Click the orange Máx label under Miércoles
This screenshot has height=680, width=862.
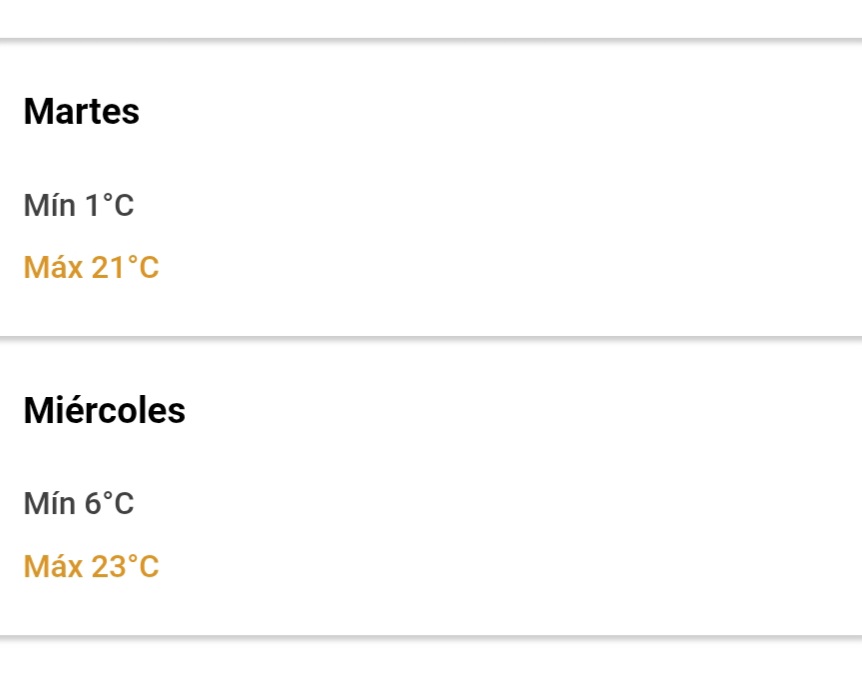coord(53,566)
